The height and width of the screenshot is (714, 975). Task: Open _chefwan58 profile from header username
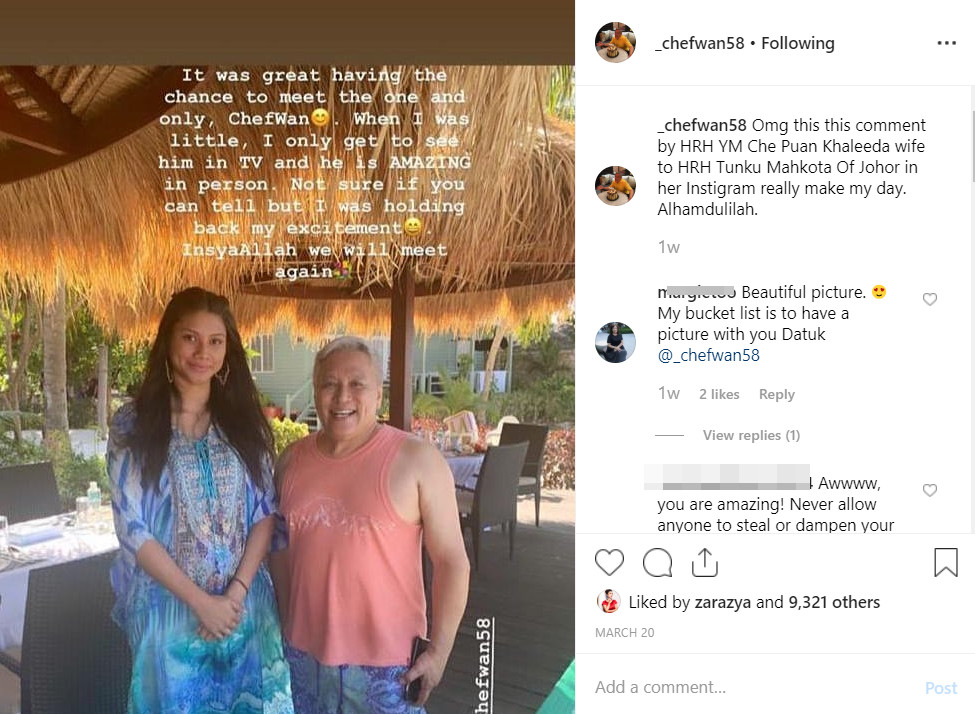(700, 43)
